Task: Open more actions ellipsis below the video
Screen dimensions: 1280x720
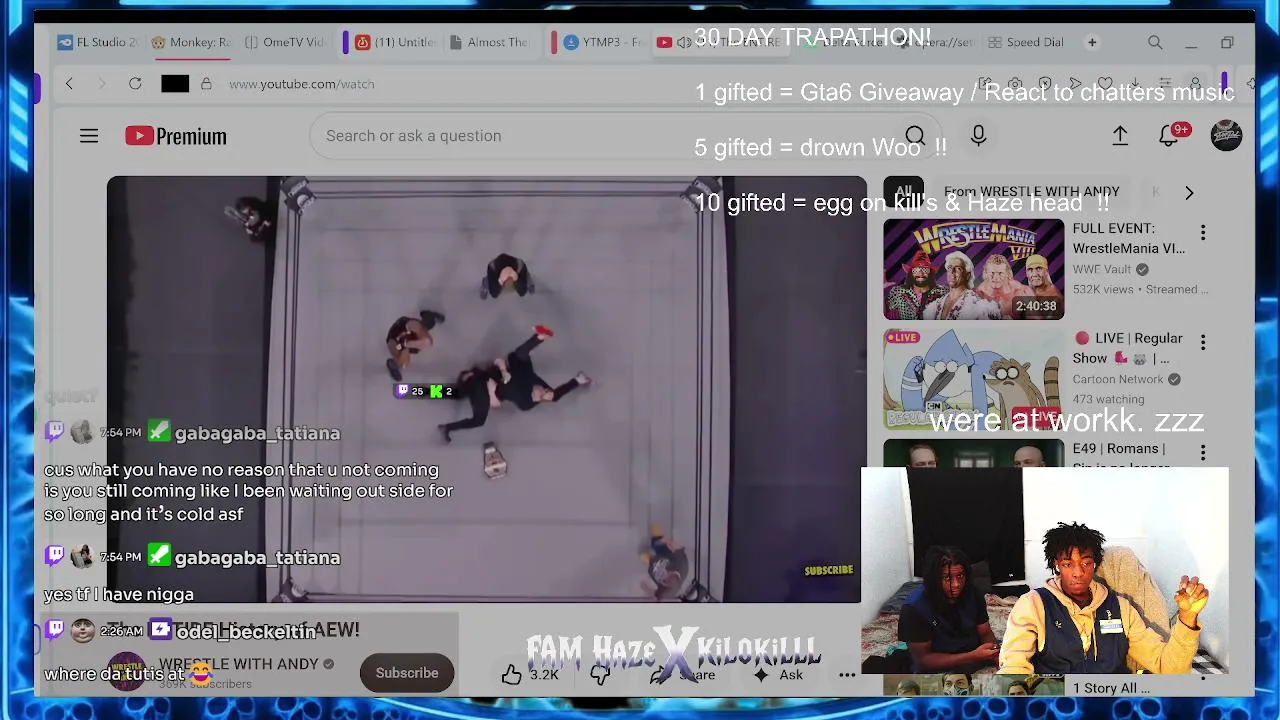Action: point(847,675)
